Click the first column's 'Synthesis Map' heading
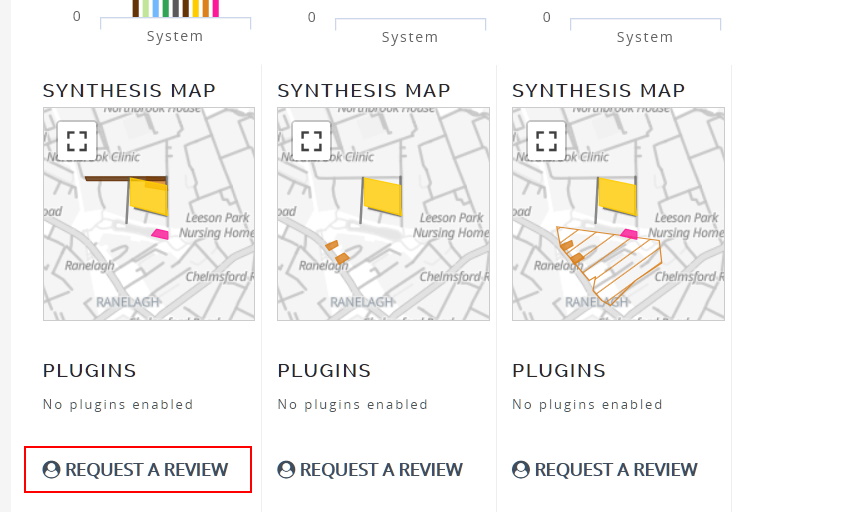The height and width of the screenshot is (512, 846). click(129, 91)
